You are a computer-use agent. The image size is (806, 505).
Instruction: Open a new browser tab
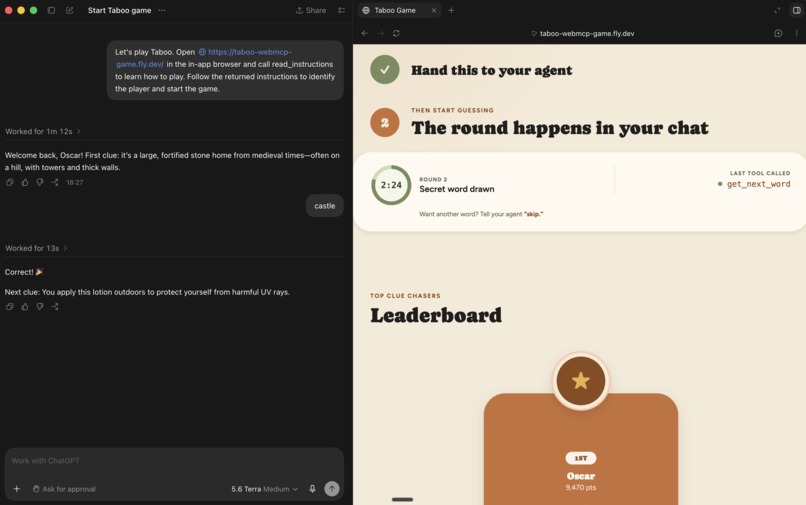pyautogui.click(x=451, y=10)
